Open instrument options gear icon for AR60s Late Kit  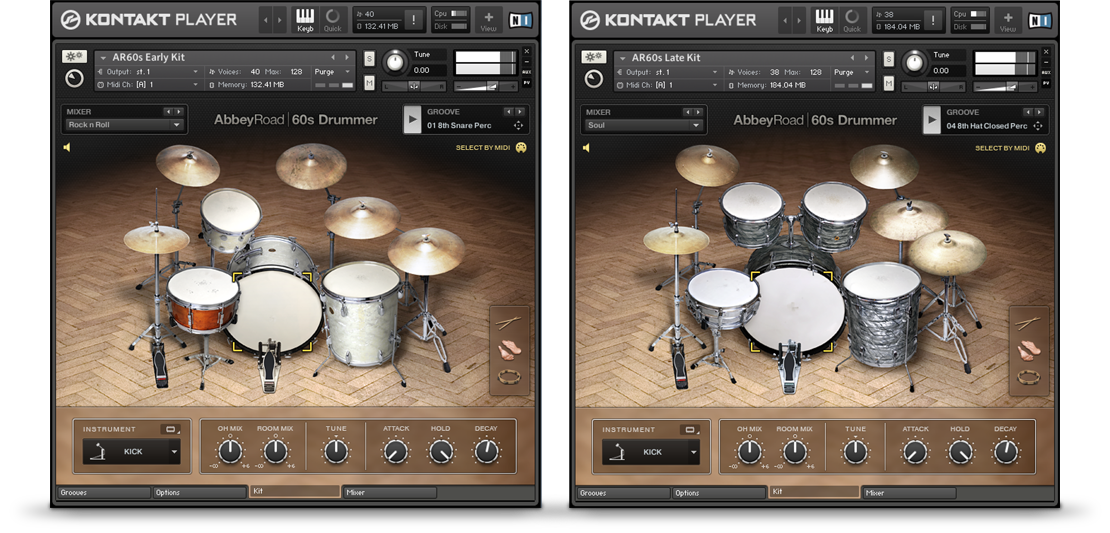coord(593,57)
